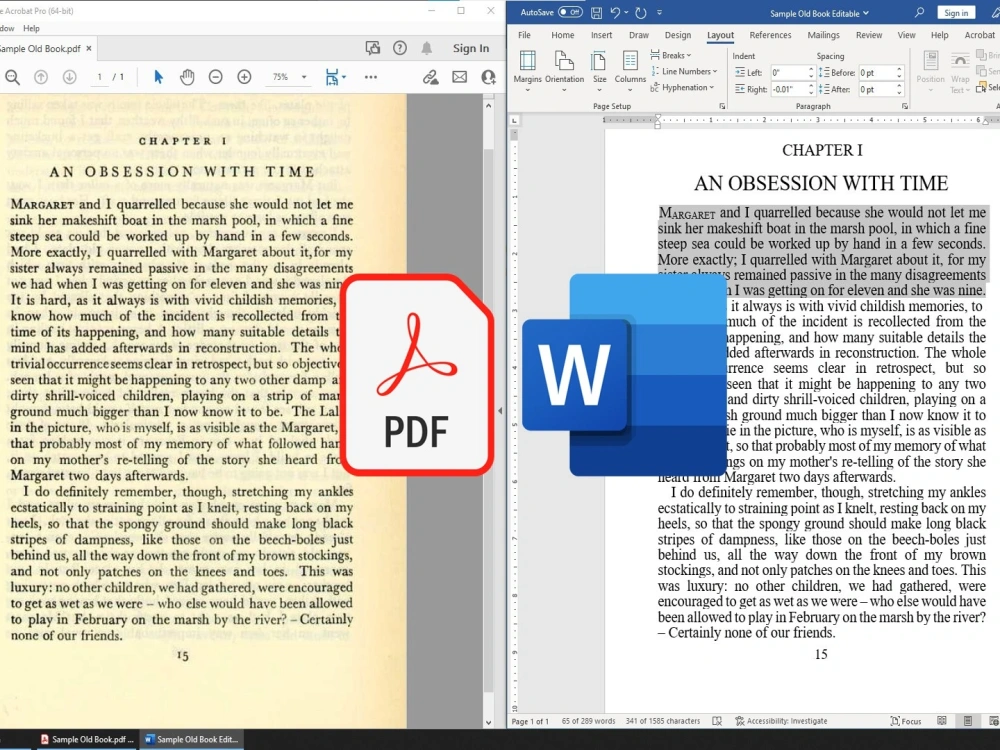The width and height of the screenshot is (1000, 750).
Task: Zoom in the PDF with plus icon
Action: tap(244, 77)
